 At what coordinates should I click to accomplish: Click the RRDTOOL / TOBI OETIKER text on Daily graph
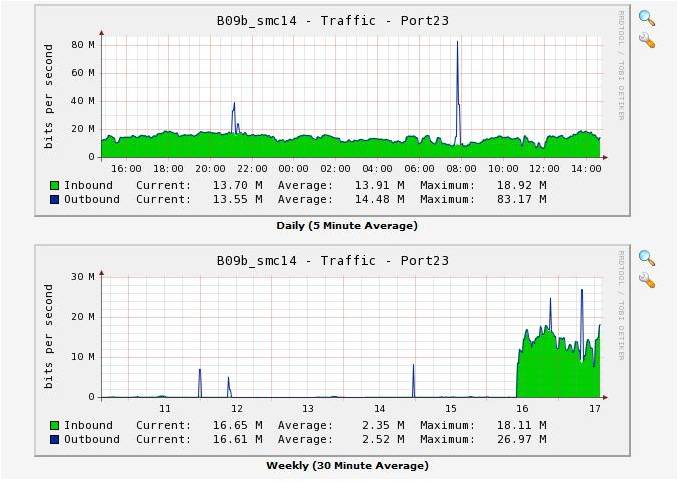point(621,66)
